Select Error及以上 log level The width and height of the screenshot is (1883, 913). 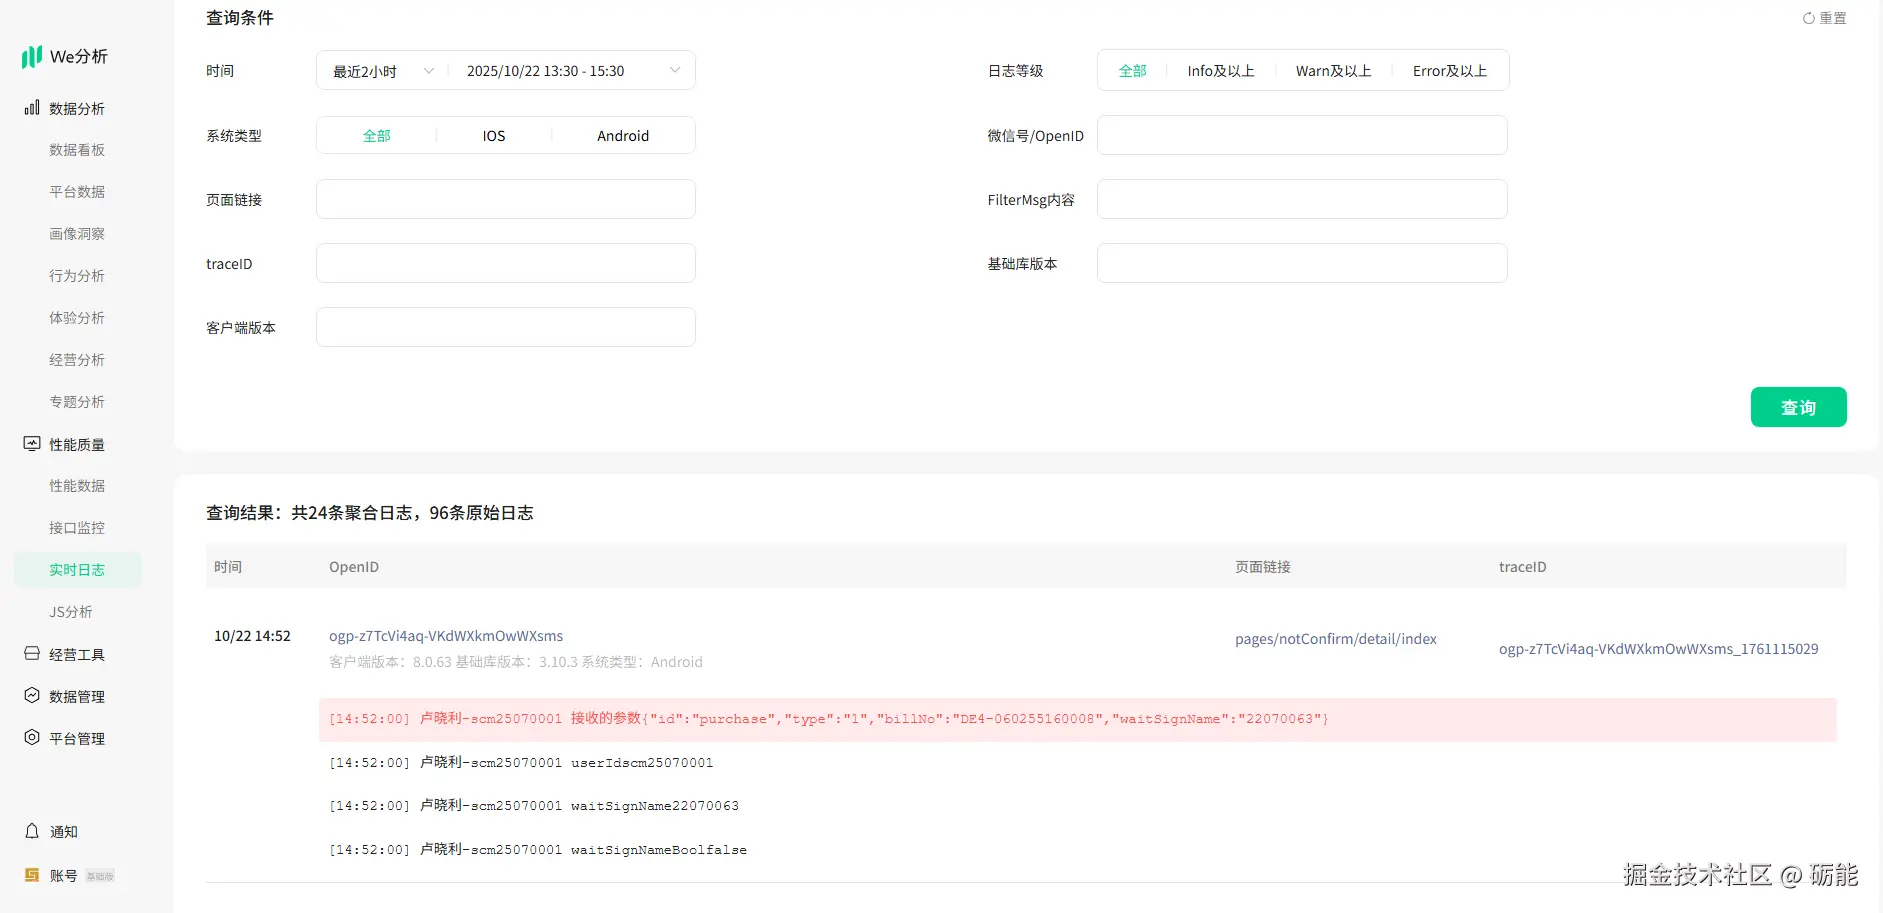point(1450,71)
